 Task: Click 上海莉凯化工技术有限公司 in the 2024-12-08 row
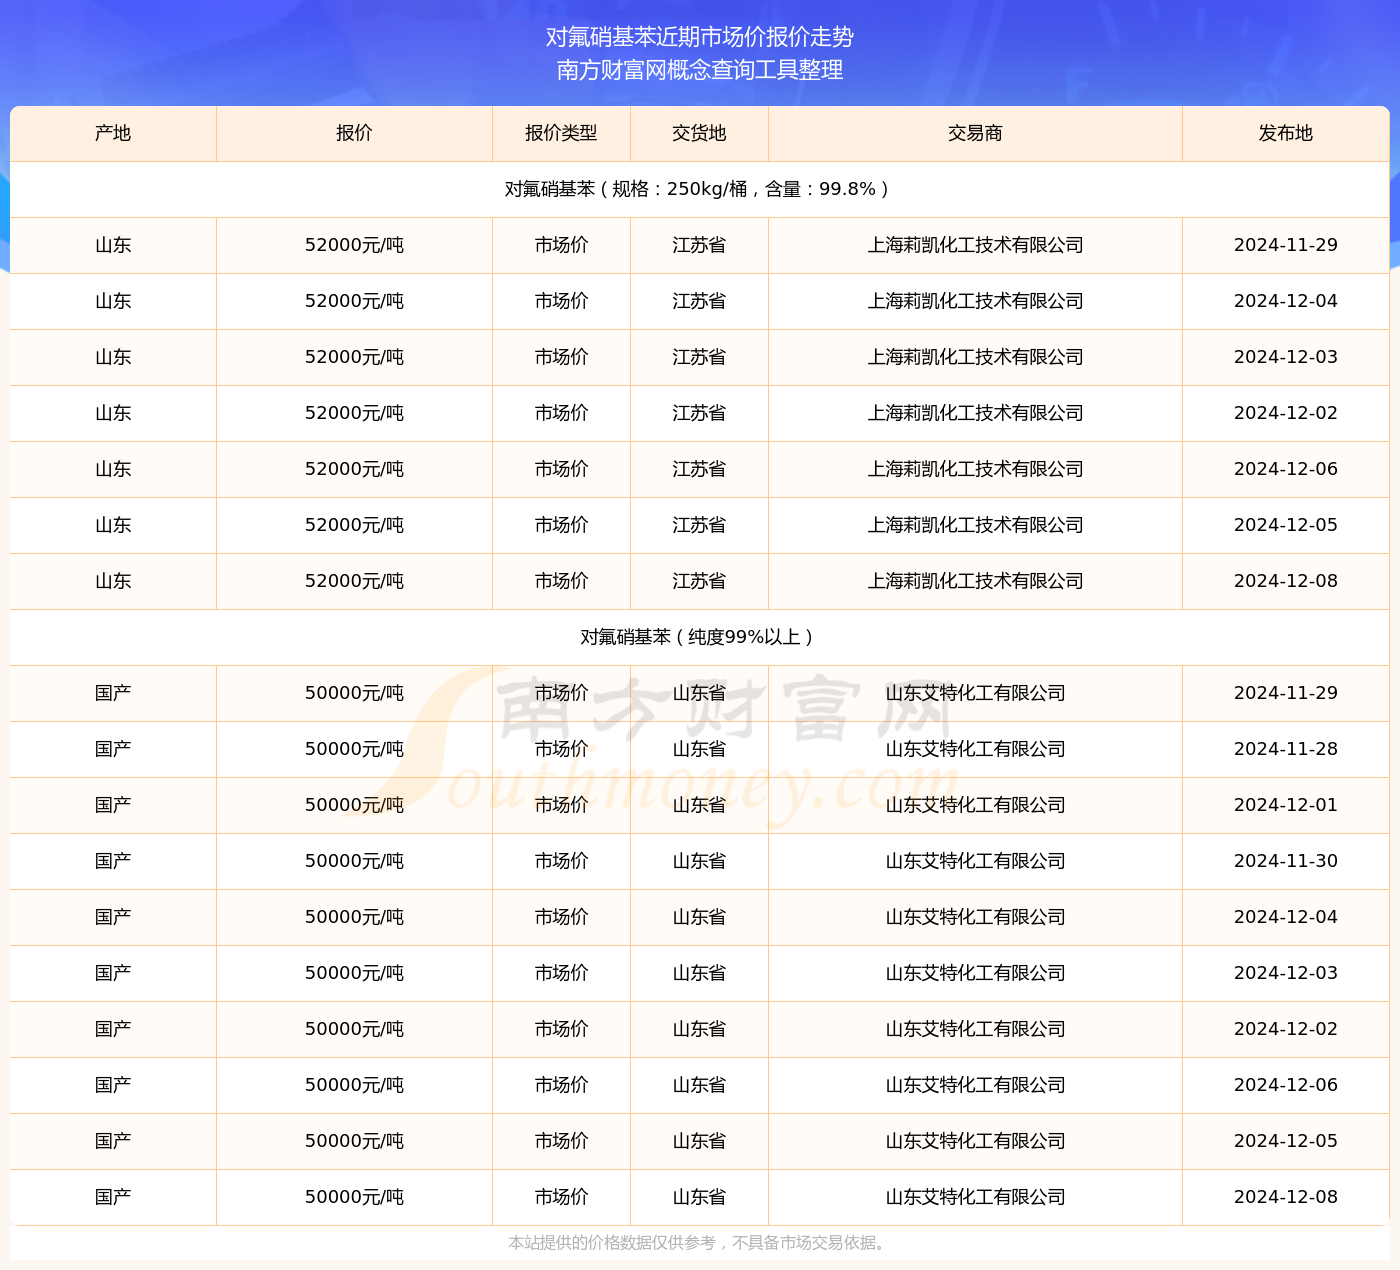pos(975,581)
